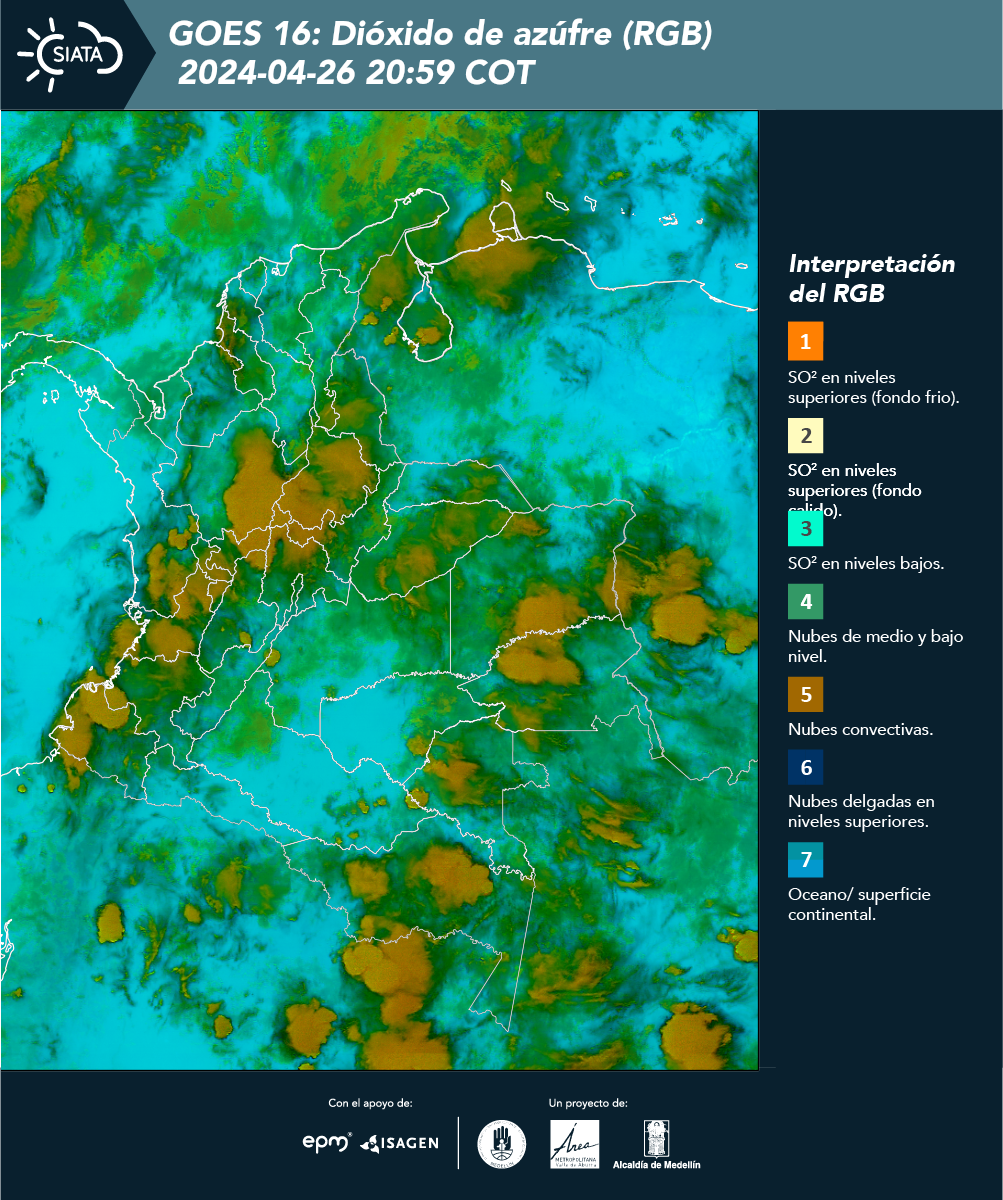This screenshot has height=1200, width=1003.
Task: Click 'Un proyecto de:' footer text
Action: tap(588, 1103)
